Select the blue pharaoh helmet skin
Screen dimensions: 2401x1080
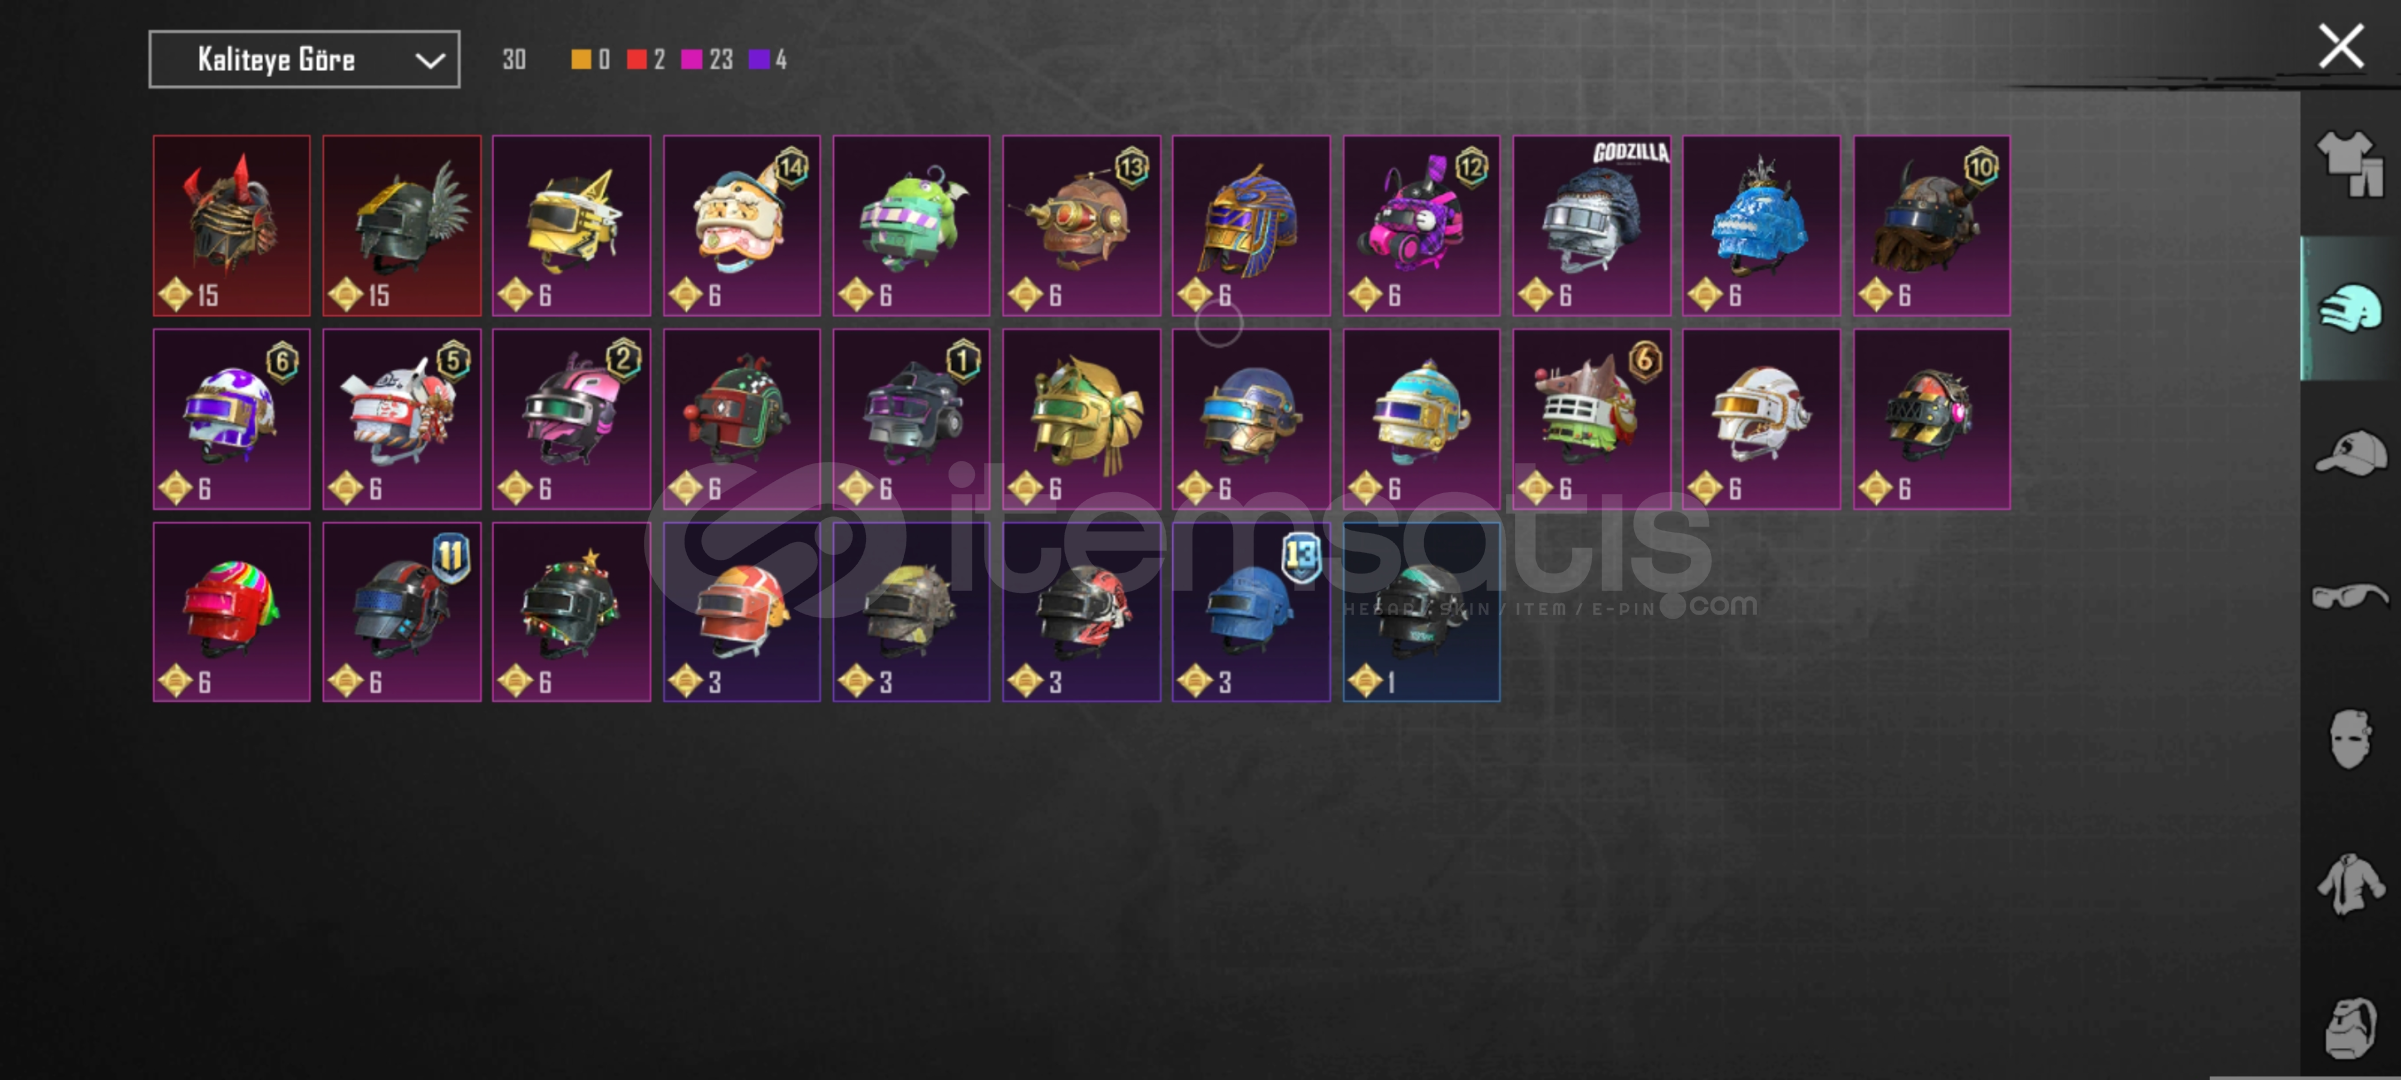click(1251, 226)
